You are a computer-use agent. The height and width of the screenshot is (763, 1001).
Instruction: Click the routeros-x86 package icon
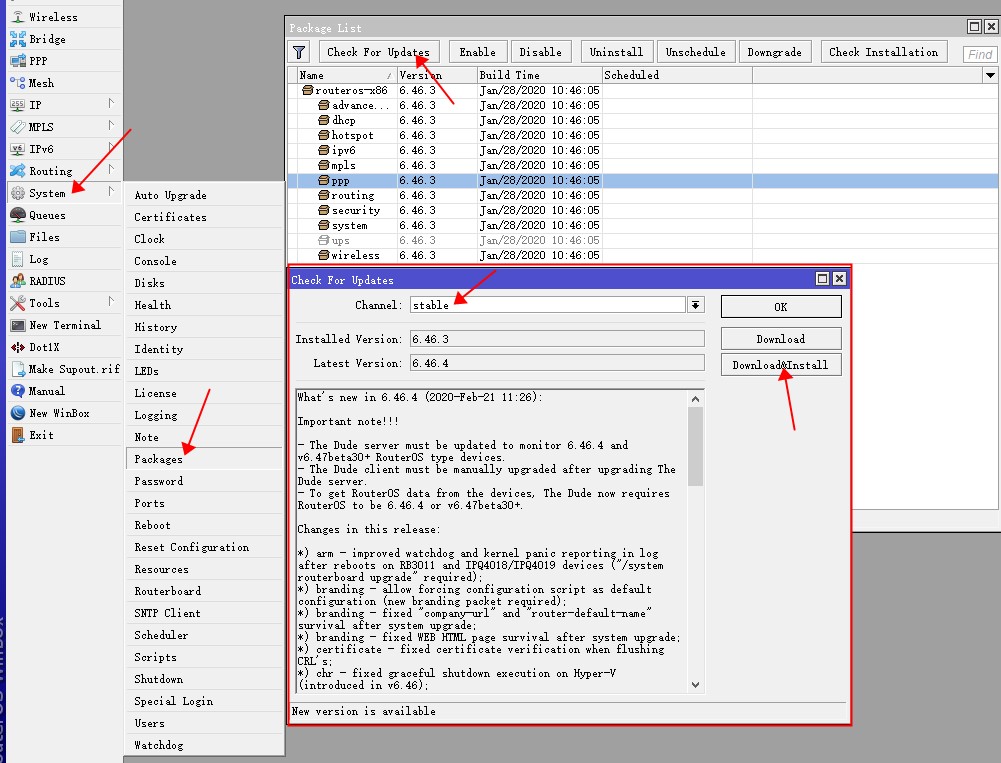tap(308, 90)
